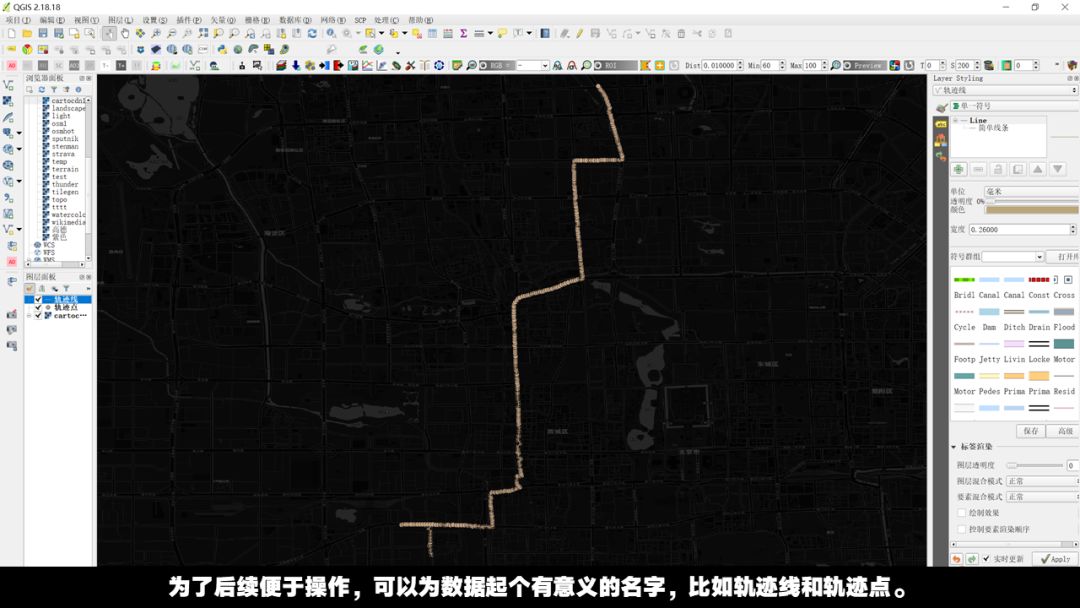Open the 项目 menu
This screenshot has width=1080, height=608.
18,20
